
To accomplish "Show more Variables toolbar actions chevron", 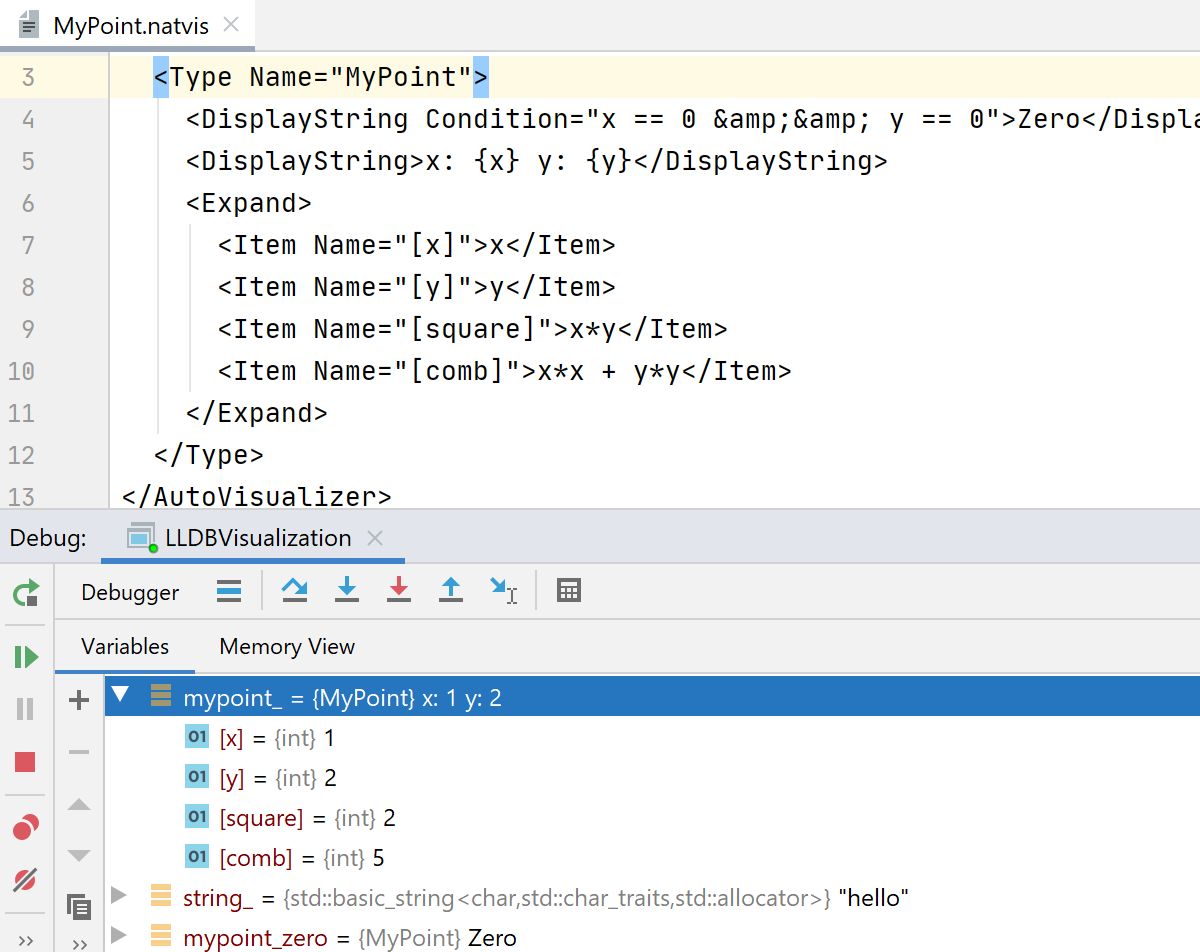I will click(79, 943).
